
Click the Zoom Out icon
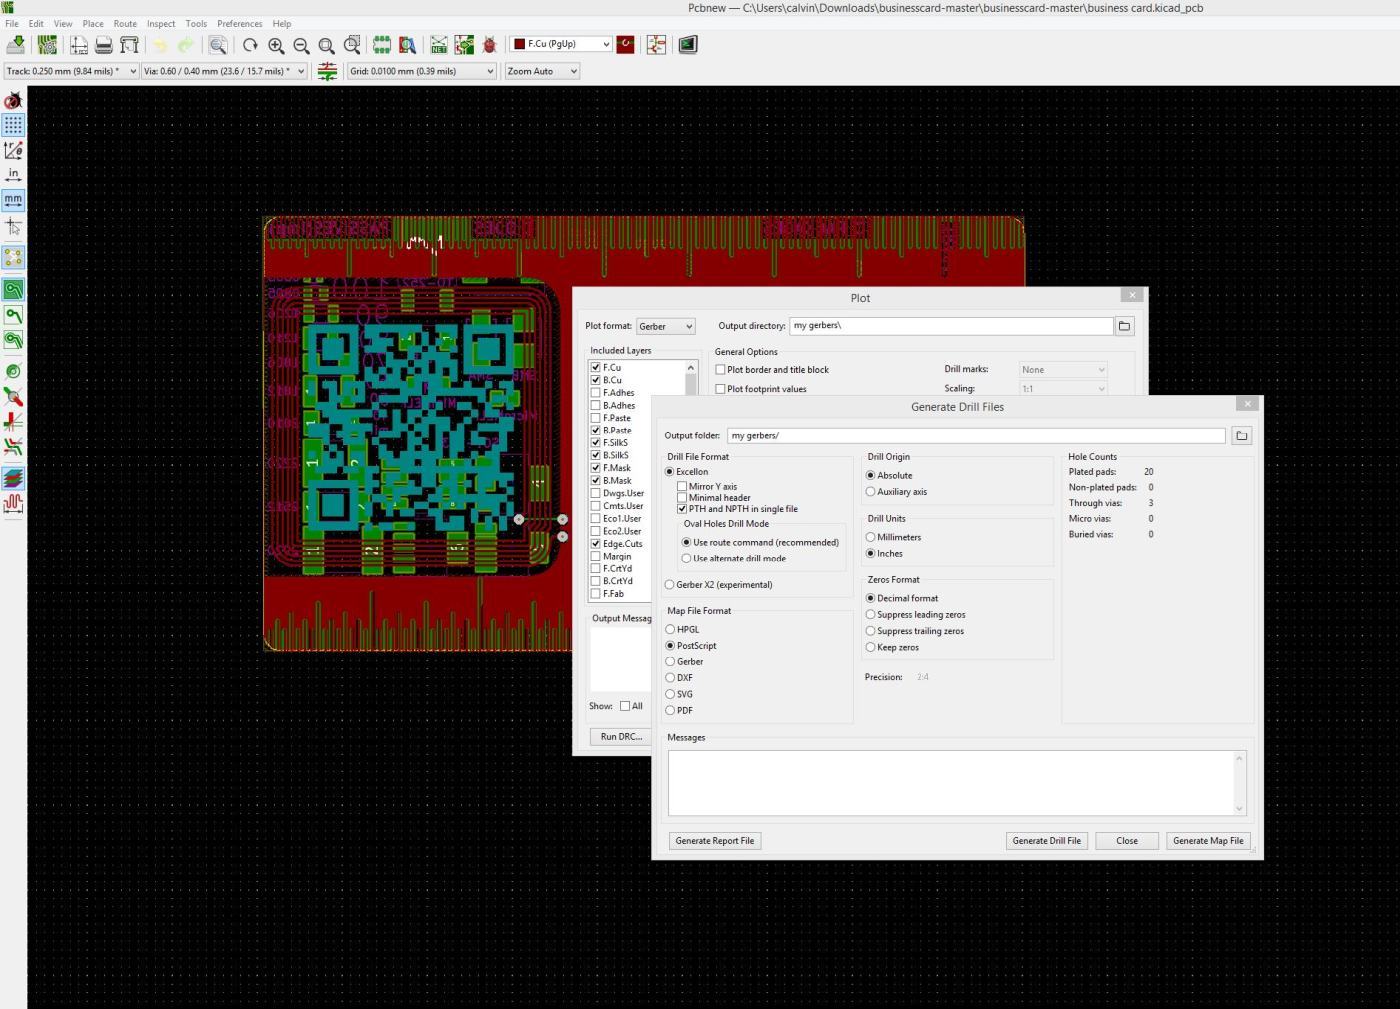pyautogui.click(x=301, y=45)
